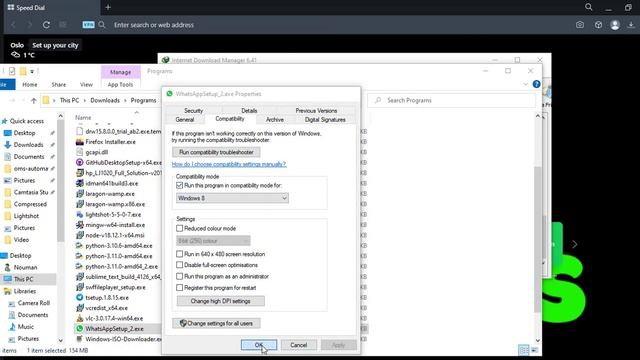Switch to the Digital Signatures tab
This screenshot has height=360, width=640.
[x=325, y=120]
